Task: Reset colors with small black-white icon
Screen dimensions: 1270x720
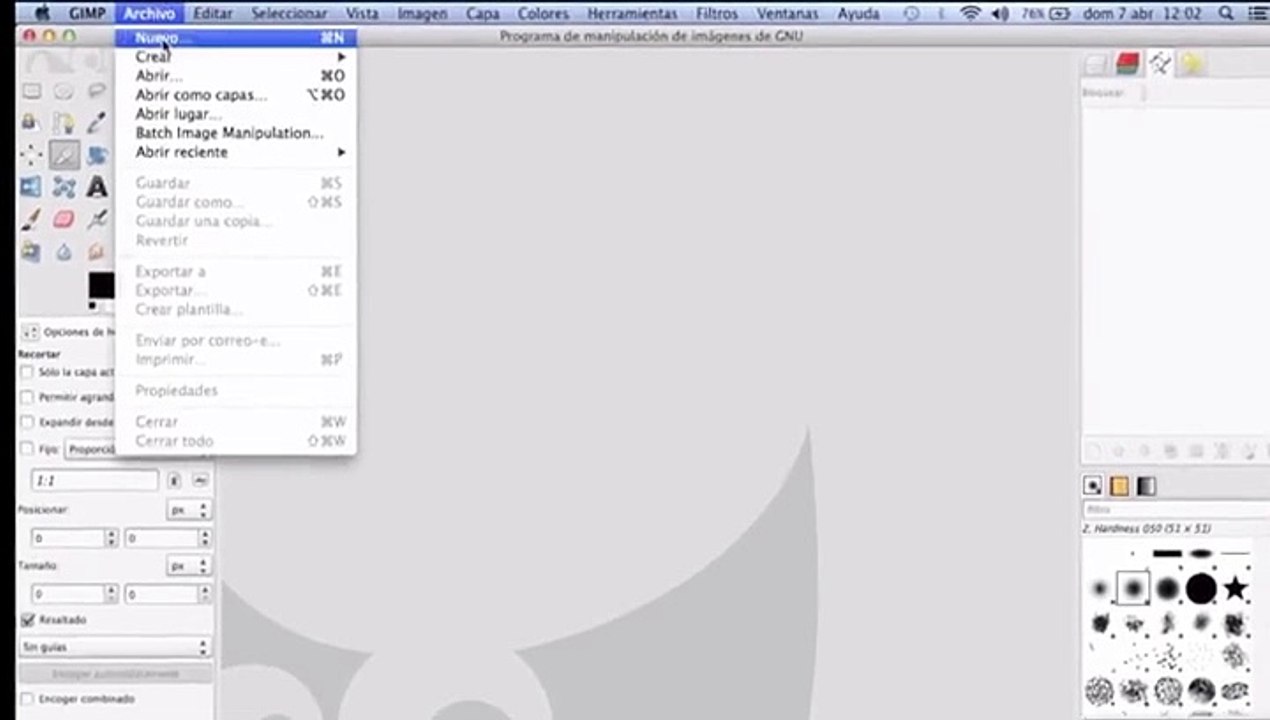Action: pos(93,305)
